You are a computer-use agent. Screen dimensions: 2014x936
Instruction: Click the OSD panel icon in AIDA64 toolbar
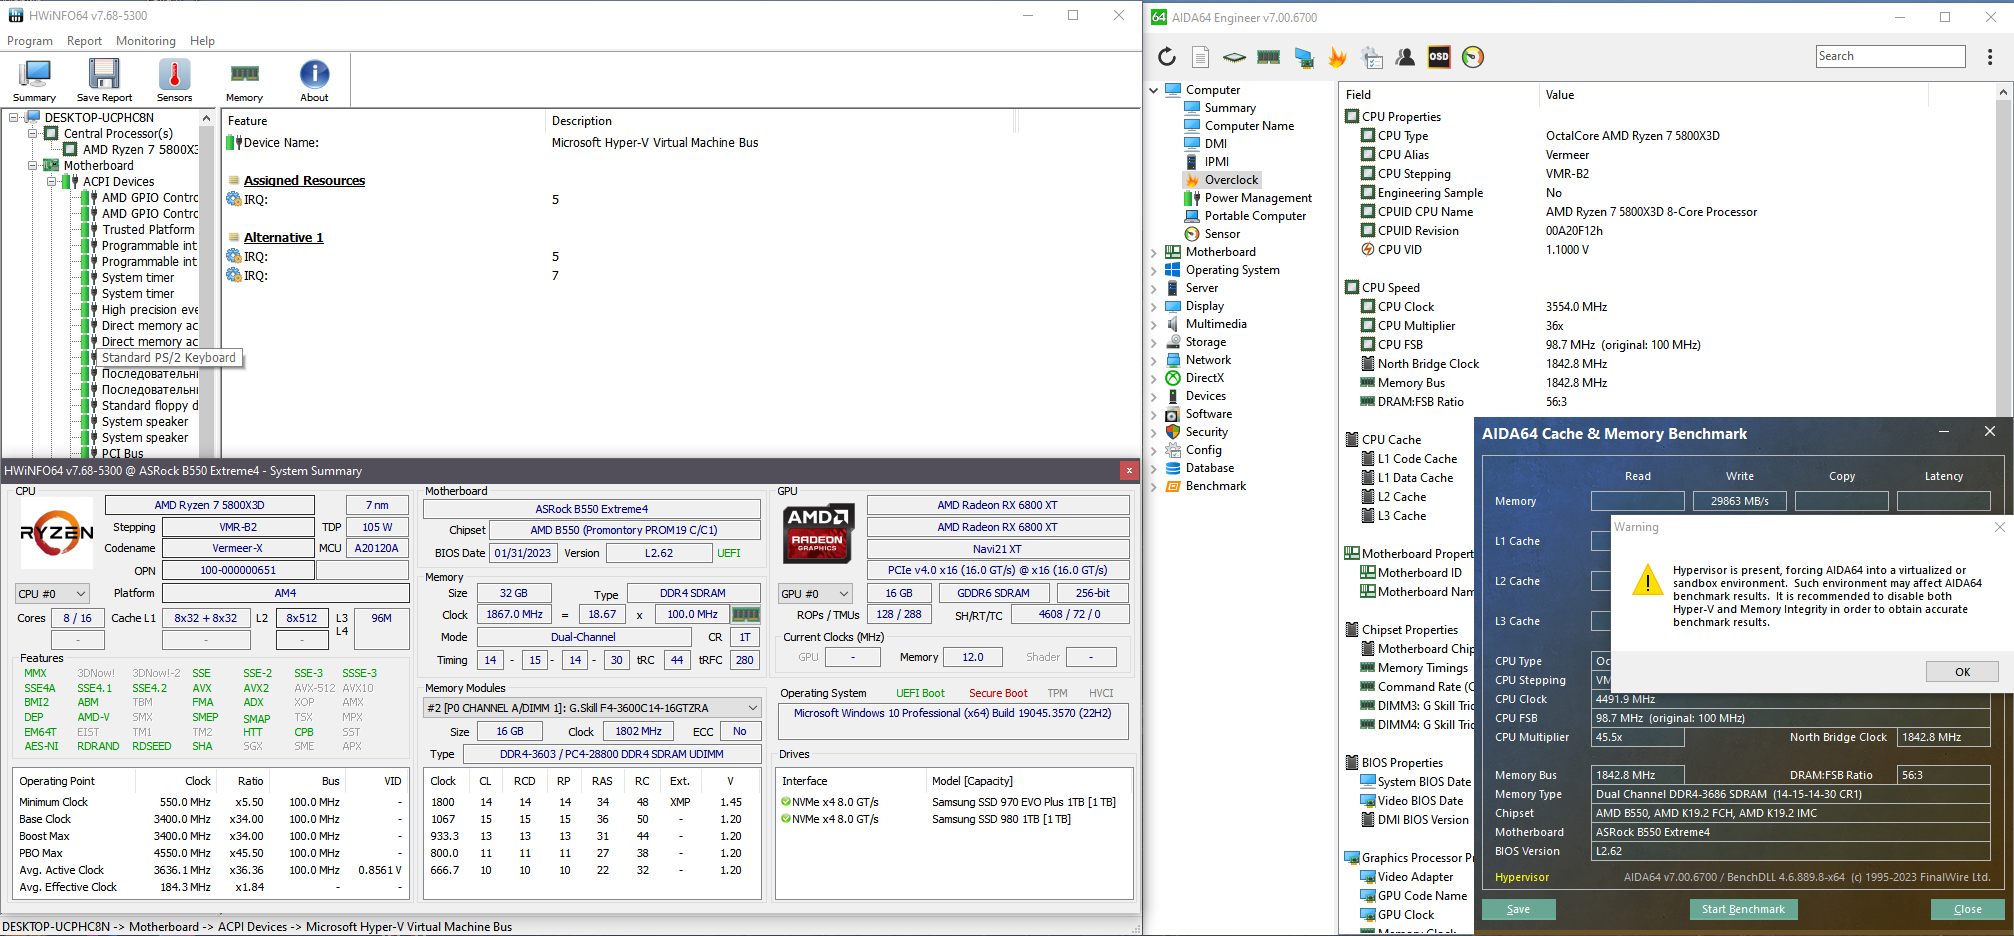point(1439,57)
